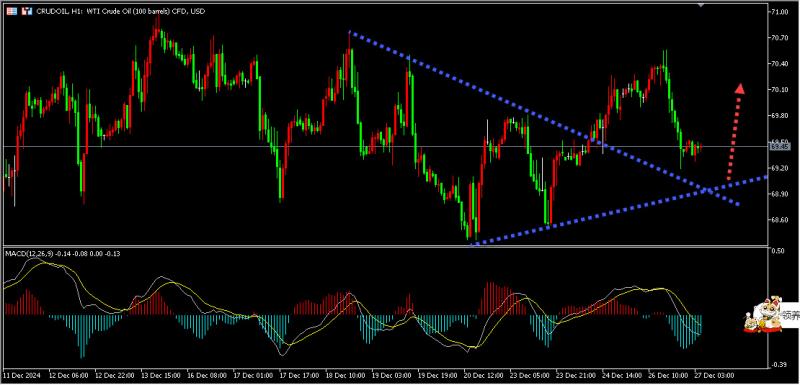
Task: Click the 12 Dec 22:00 time label
Action: point(115,375)
